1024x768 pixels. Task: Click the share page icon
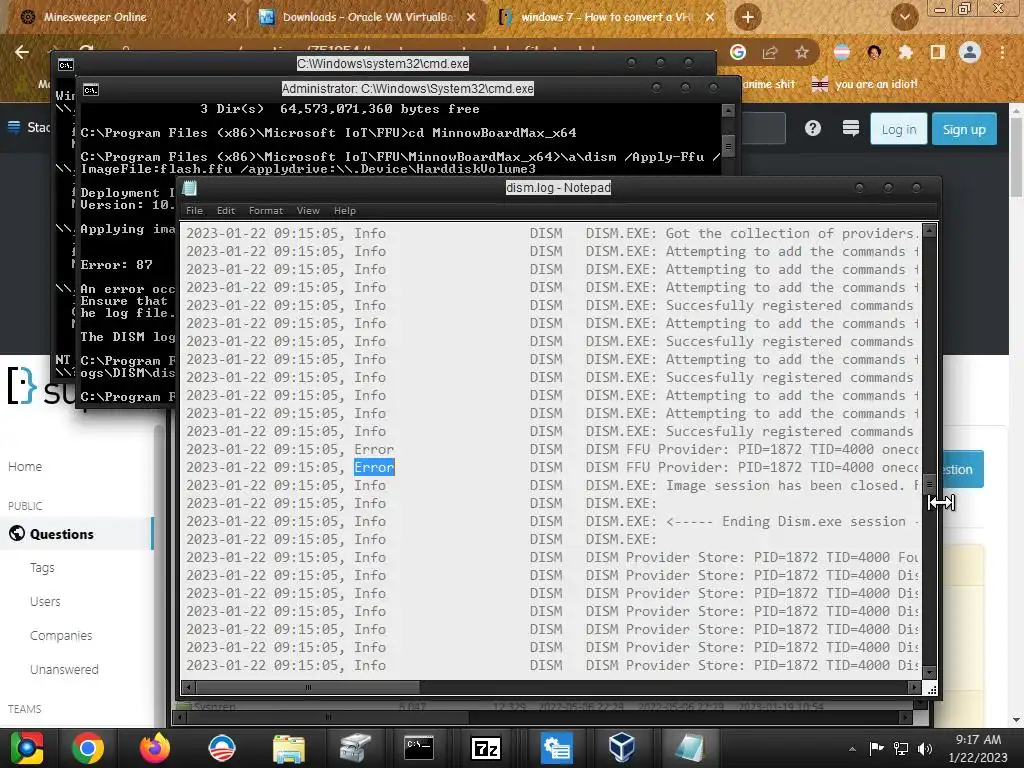tap(770, 52)
